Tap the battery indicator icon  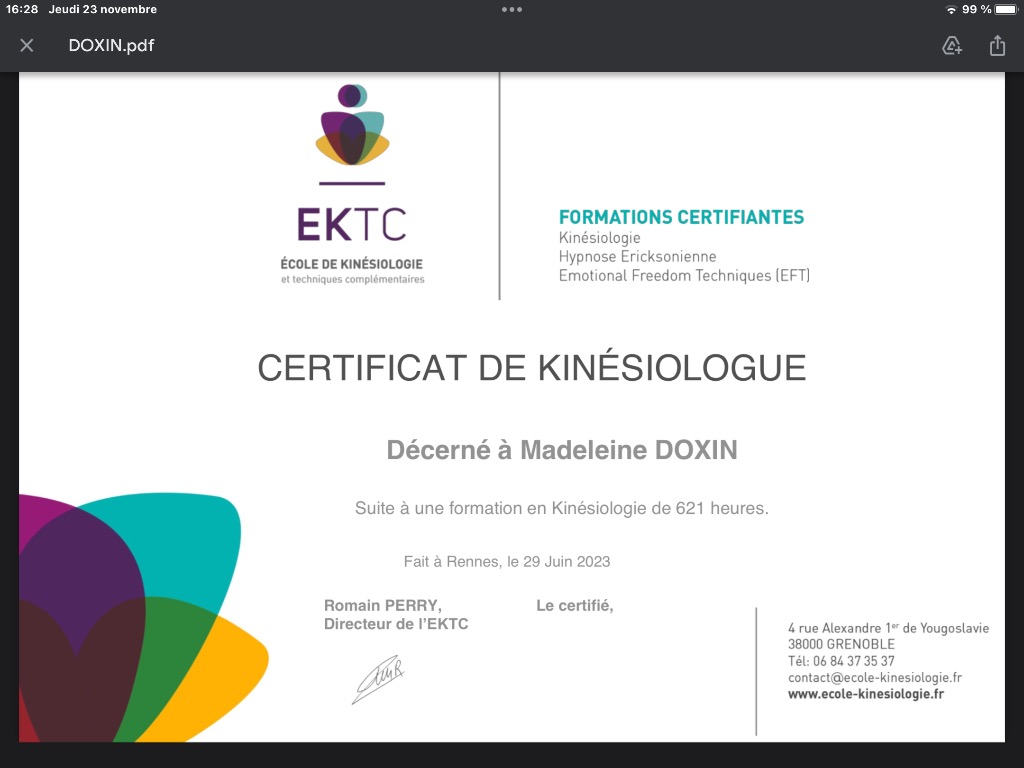click(1005, 9)
